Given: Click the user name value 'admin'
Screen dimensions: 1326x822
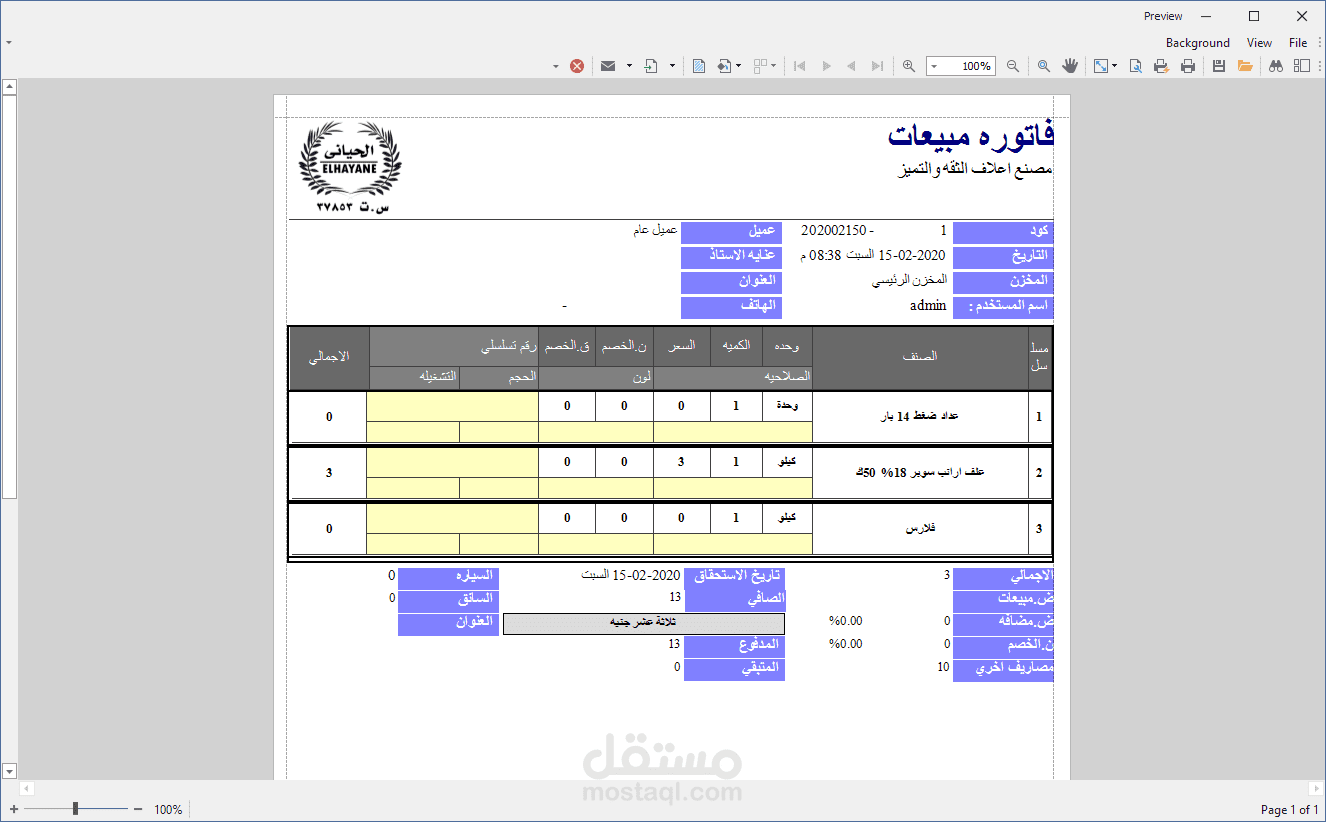Looking at the screenshot, I should (x=928, y=305).
